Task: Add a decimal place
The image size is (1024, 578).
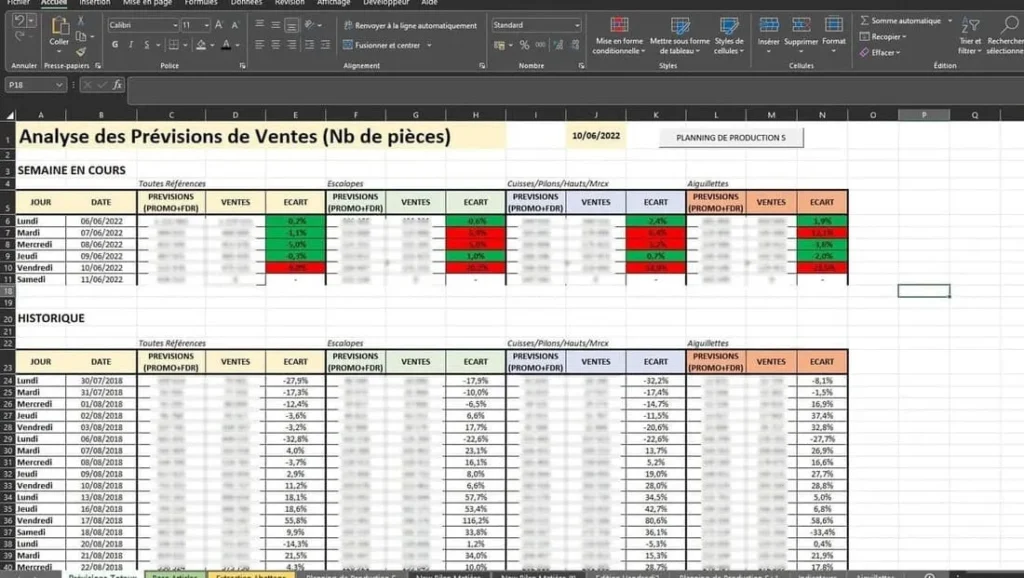Action: pos(558,45)
